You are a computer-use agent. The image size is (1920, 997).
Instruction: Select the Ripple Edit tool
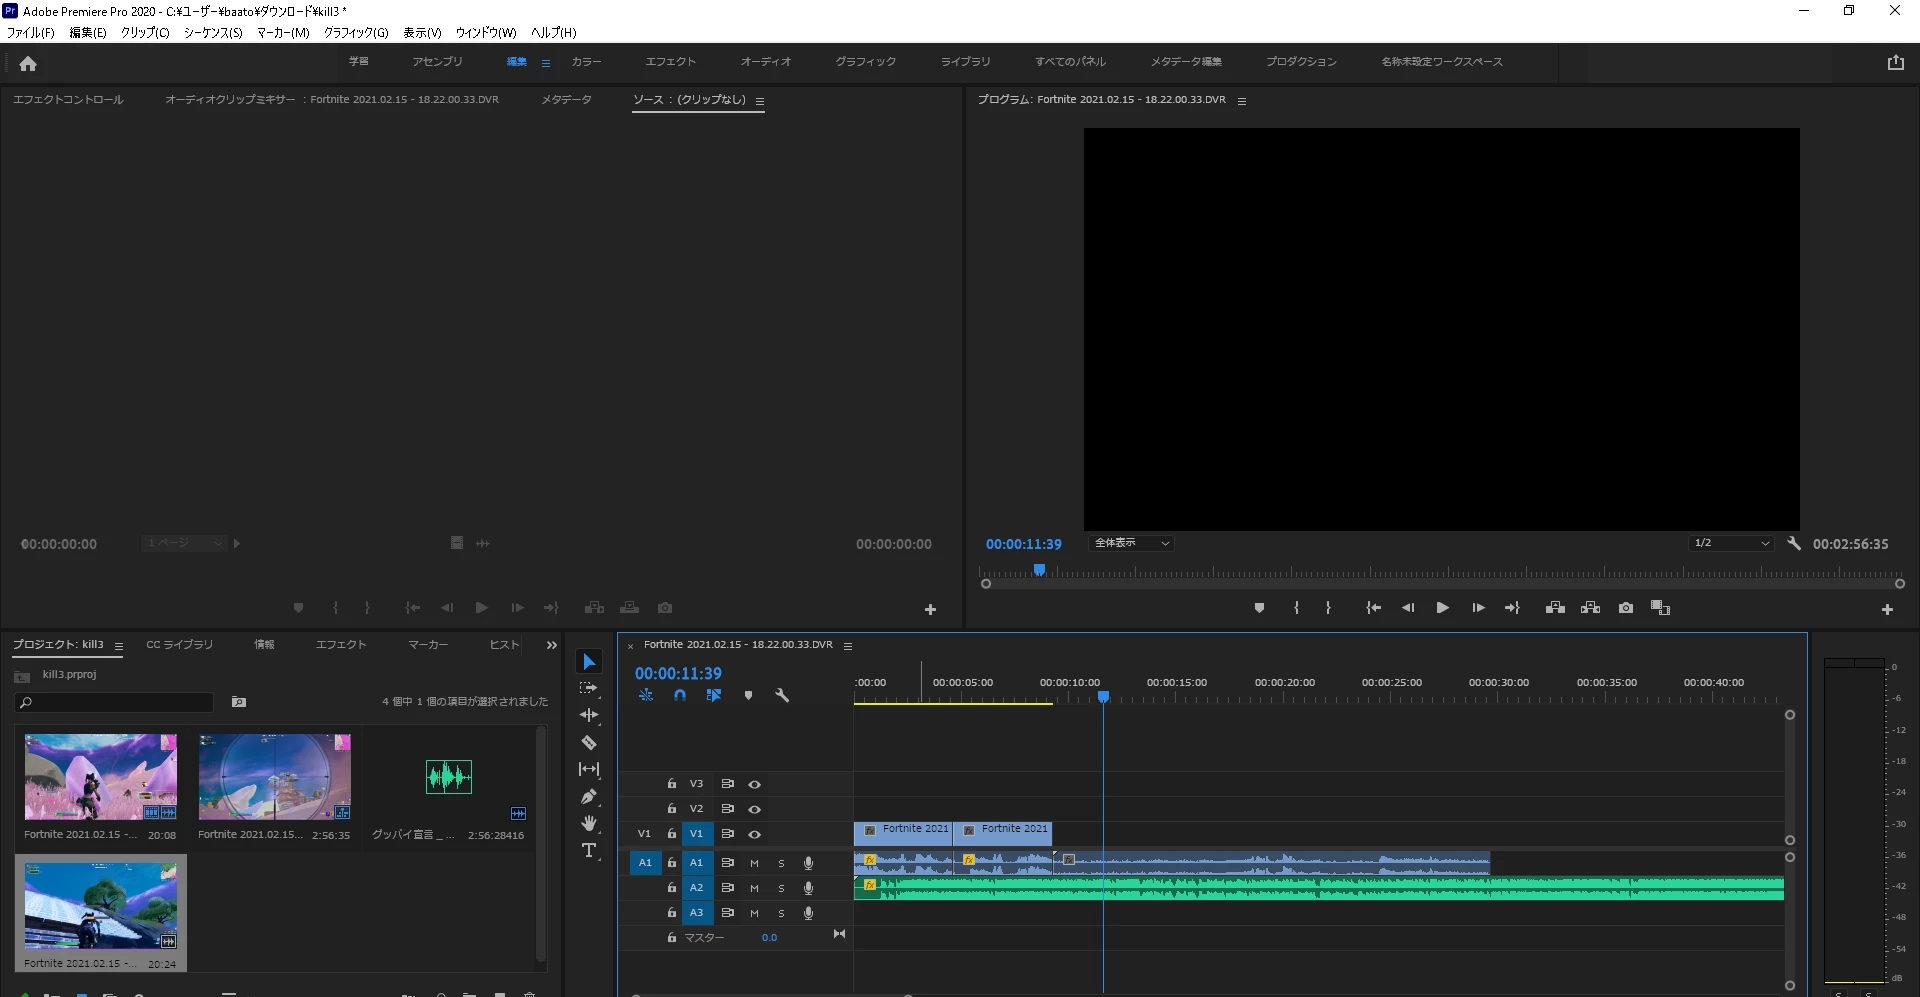589,715
